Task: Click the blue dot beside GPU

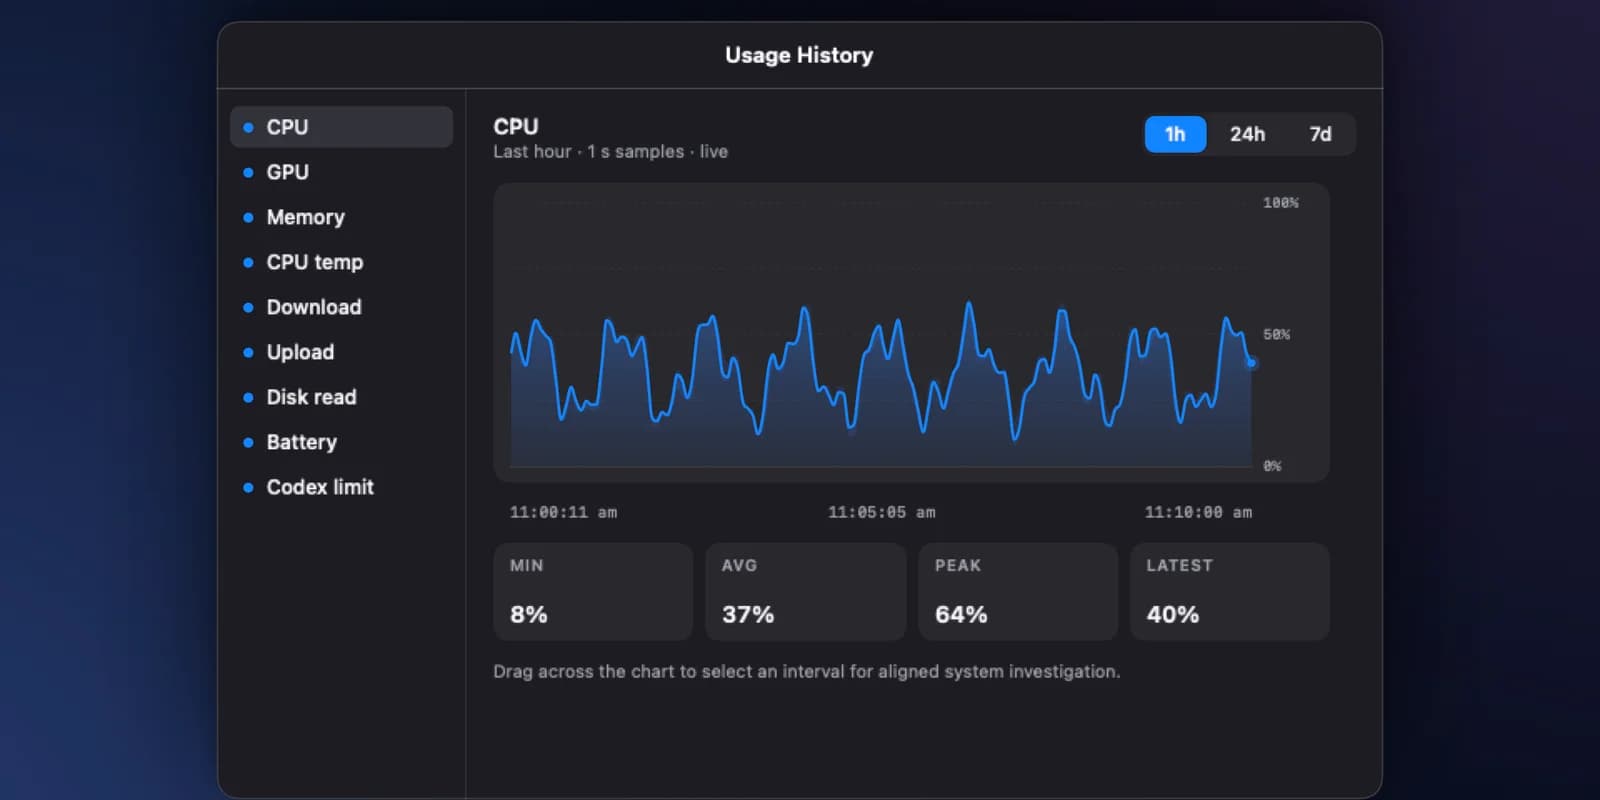Action: (x=248, y=173)
